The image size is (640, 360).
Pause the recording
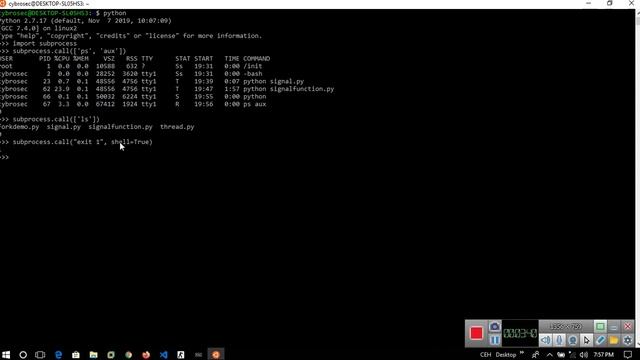click(x=495, y=340)
